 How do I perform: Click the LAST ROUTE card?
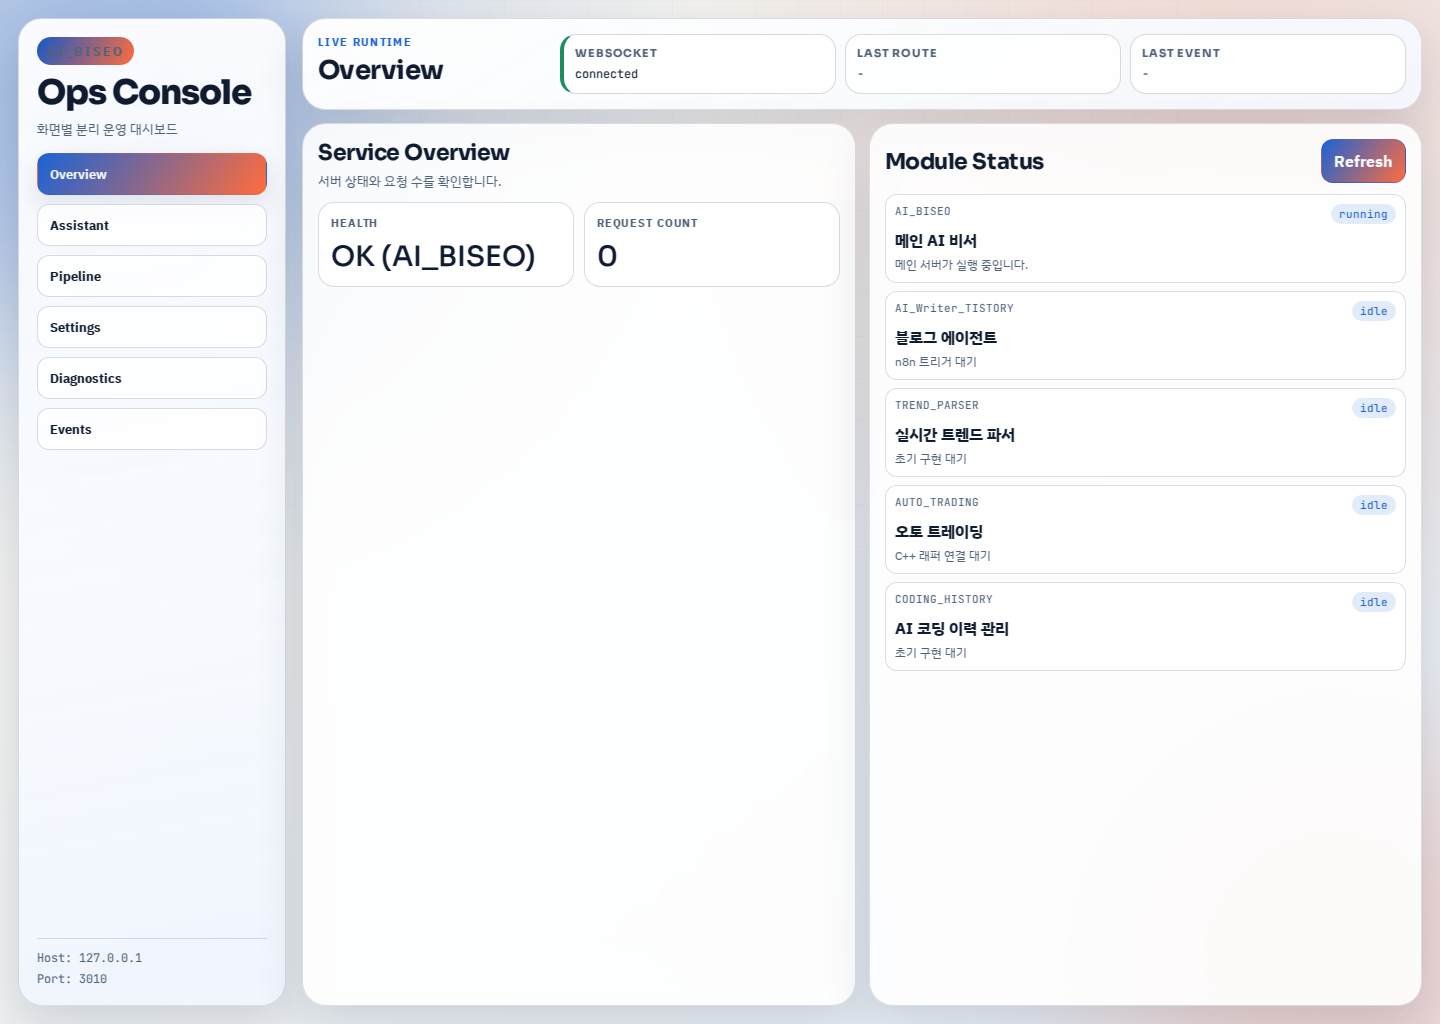coord(982,63)
